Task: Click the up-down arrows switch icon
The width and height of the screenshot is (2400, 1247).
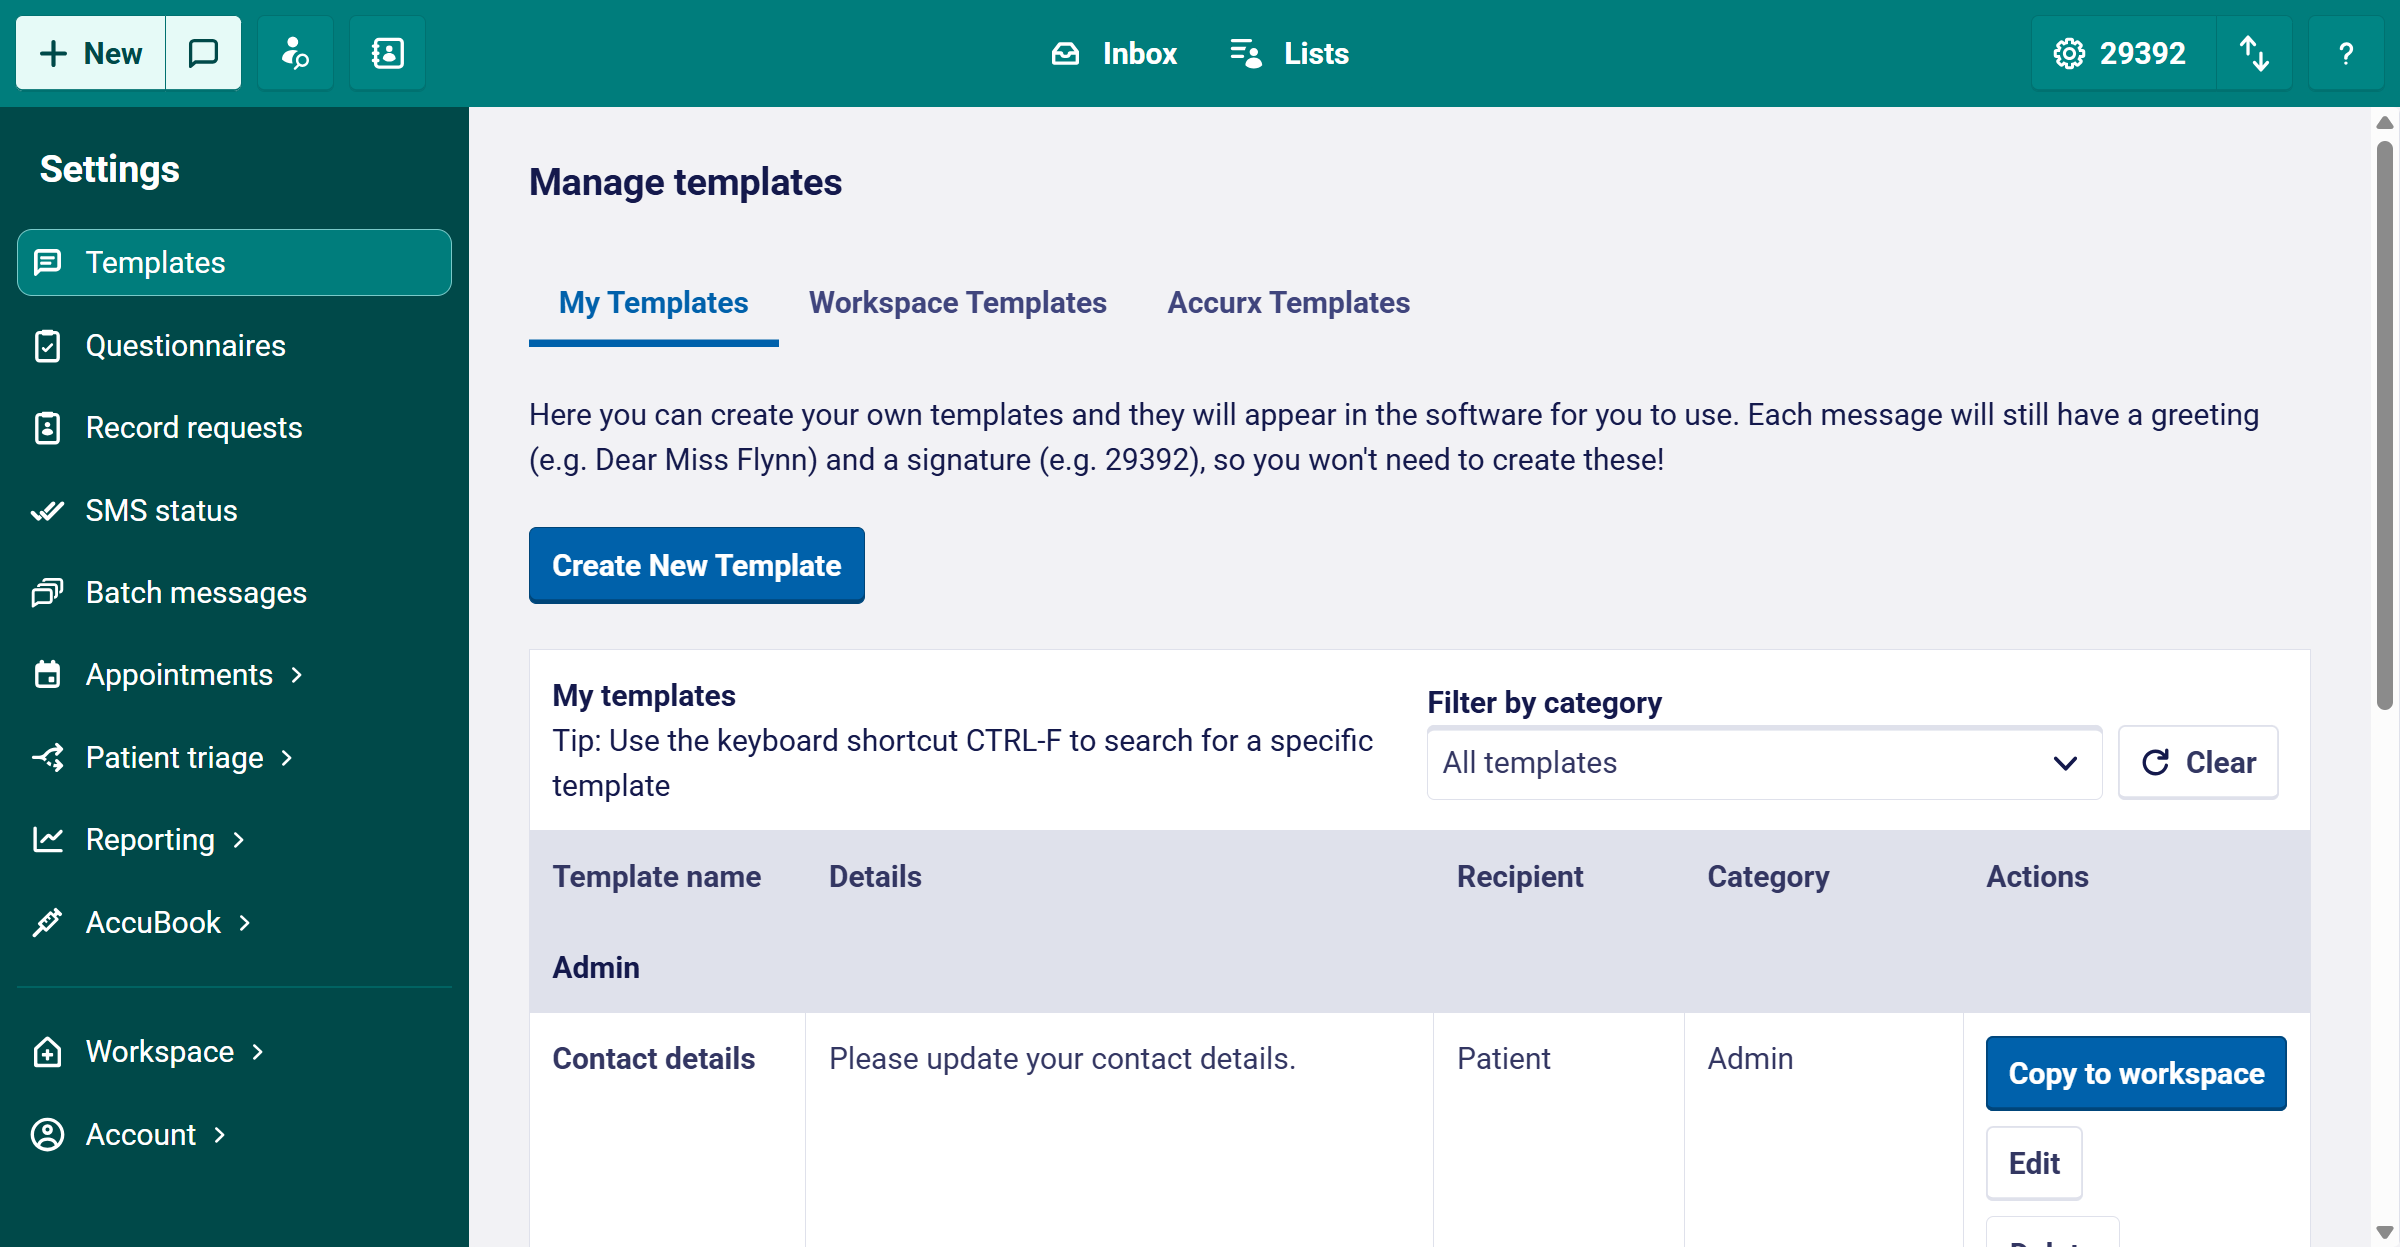Action: coord(2254,53)
